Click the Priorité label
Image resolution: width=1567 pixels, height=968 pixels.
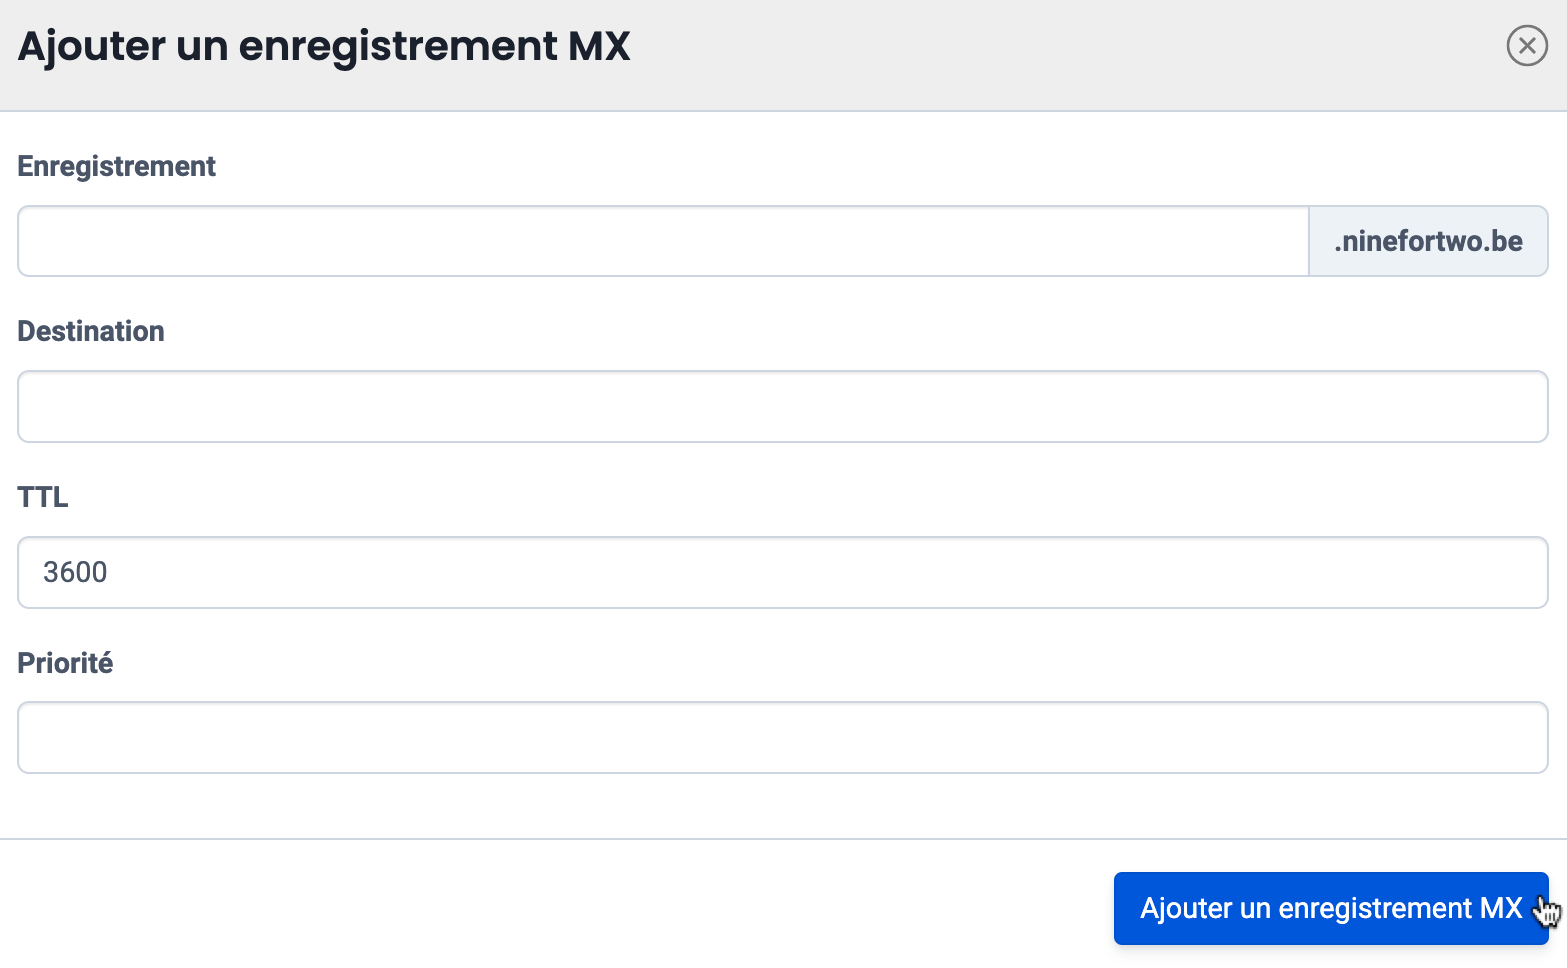[x=66, y=663]
